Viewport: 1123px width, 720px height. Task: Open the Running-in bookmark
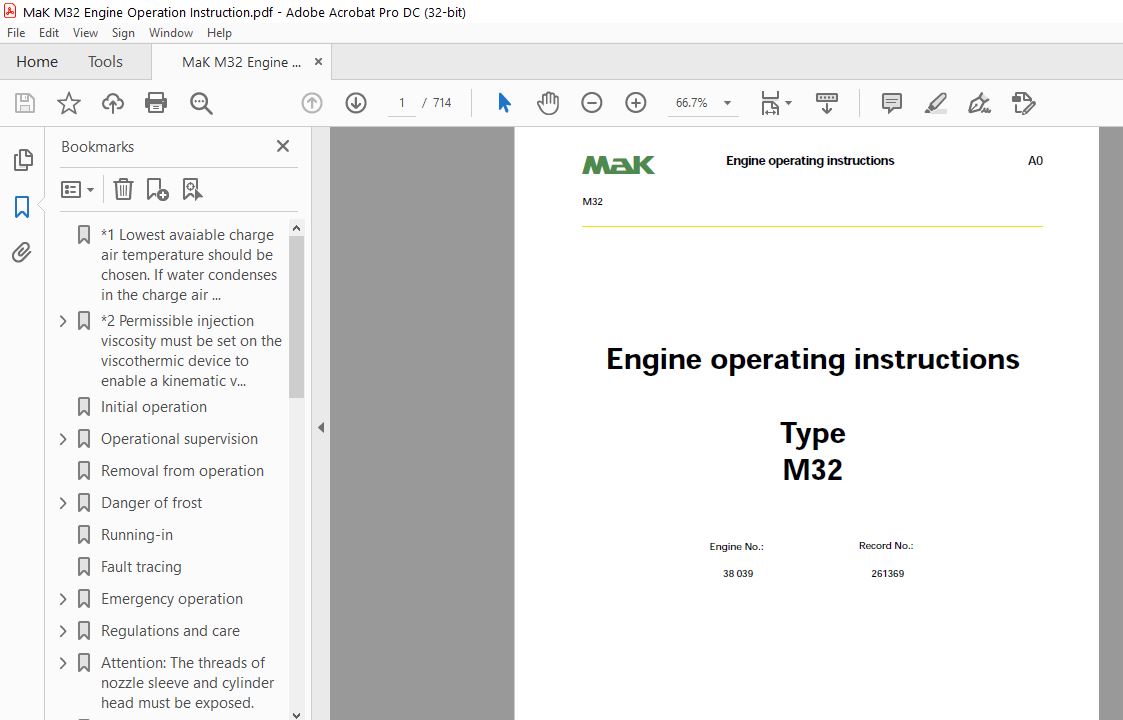137,535
